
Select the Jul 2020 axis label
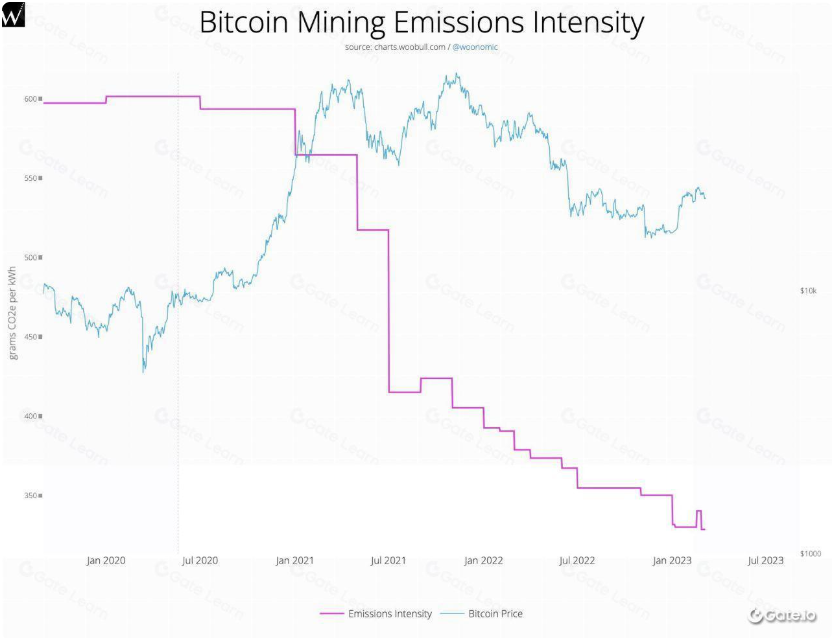pos(200,560)
